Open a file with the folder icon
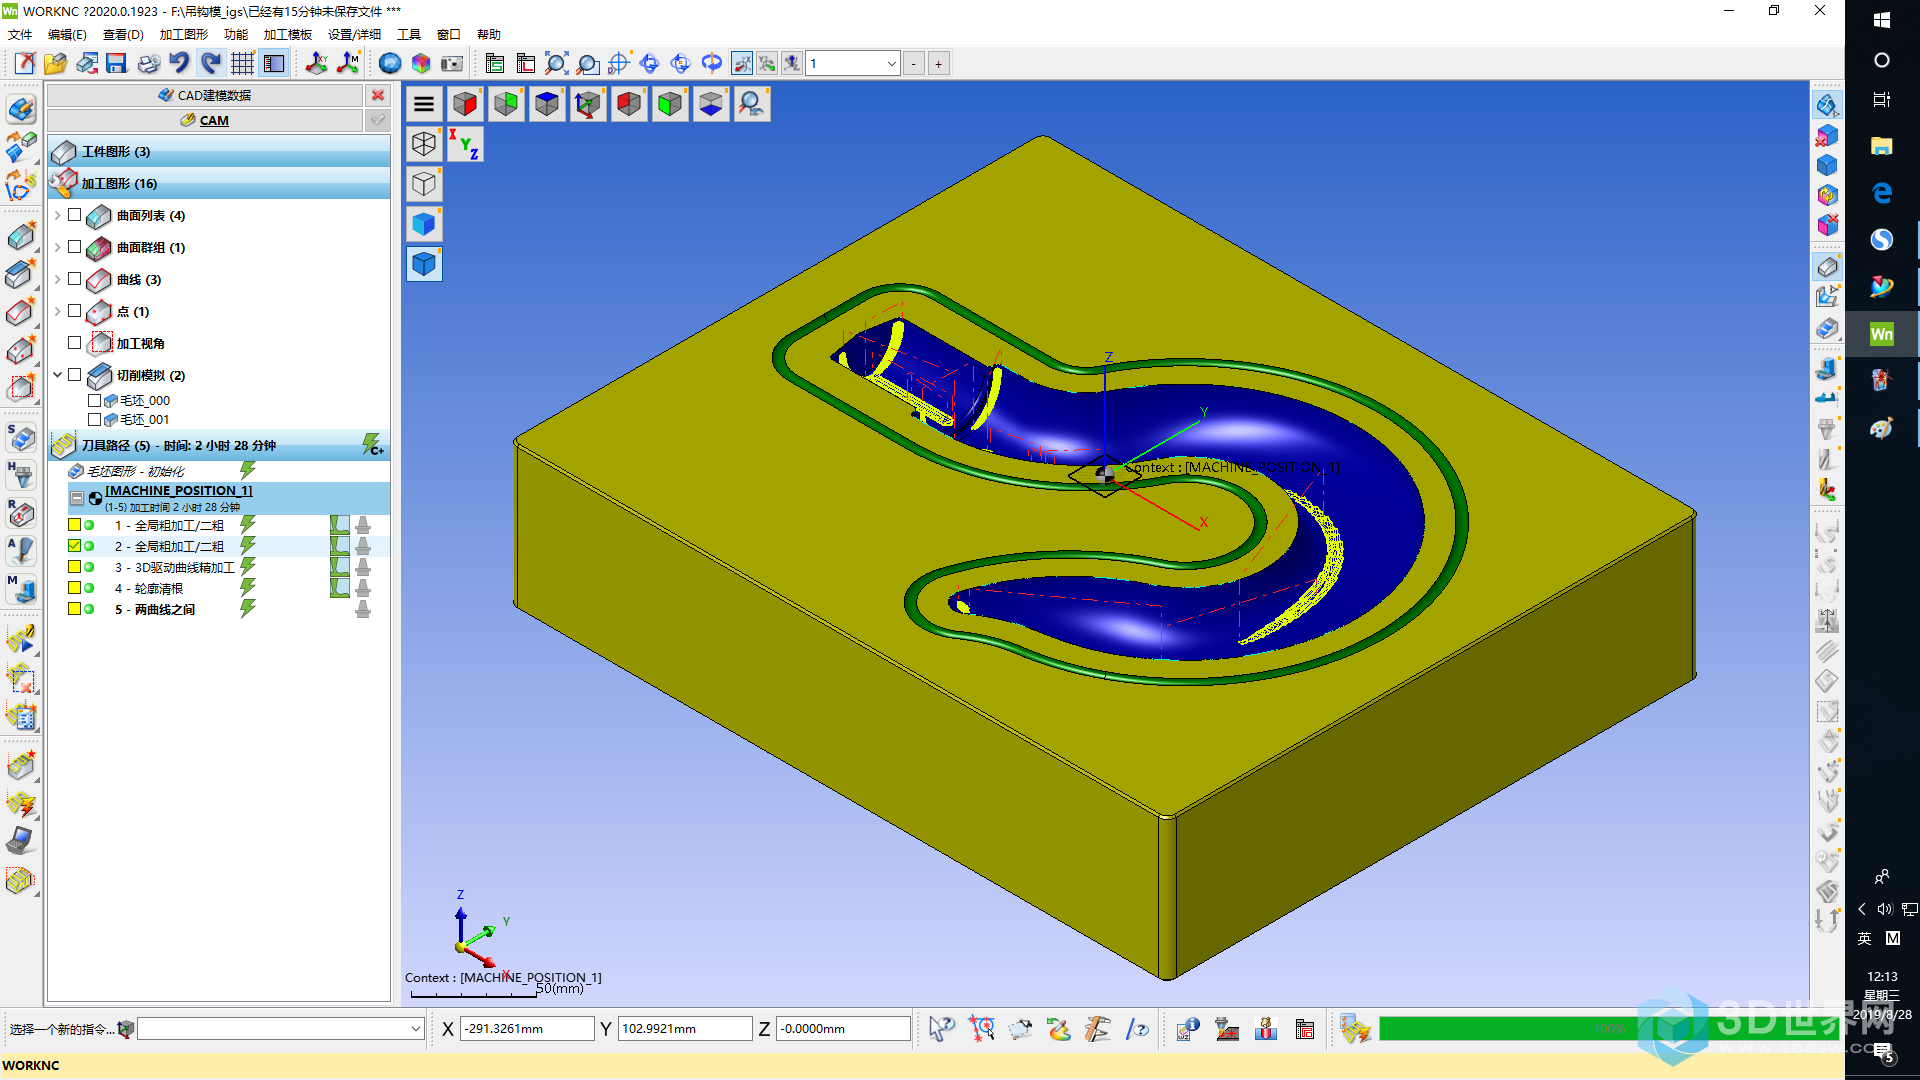This screenshot has width=1920, height=1080. click(55, 64)
